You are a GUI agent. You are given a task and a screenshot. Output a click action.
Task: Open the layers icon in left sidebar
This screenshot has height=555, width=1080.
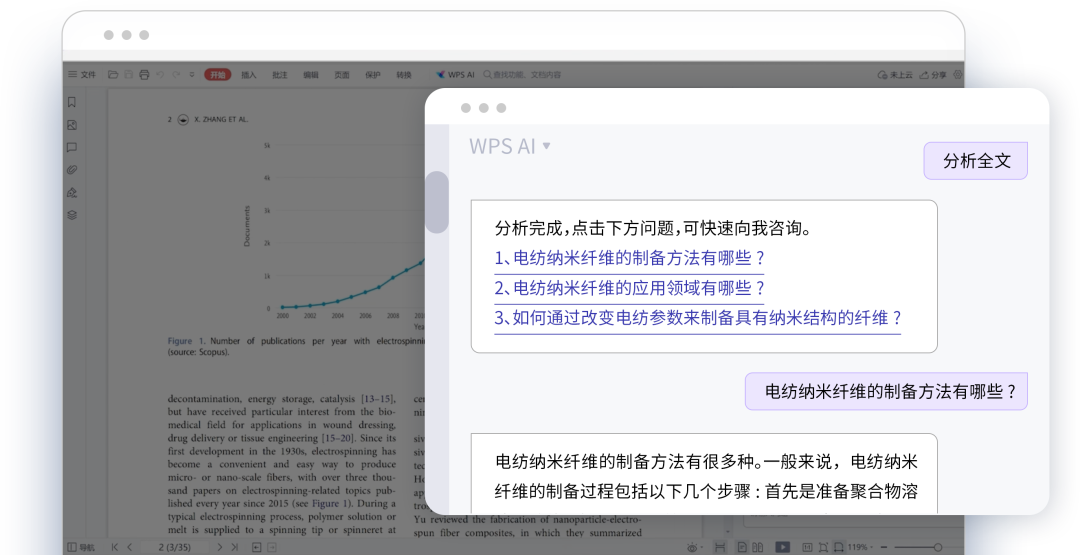(x=72, y=215)
